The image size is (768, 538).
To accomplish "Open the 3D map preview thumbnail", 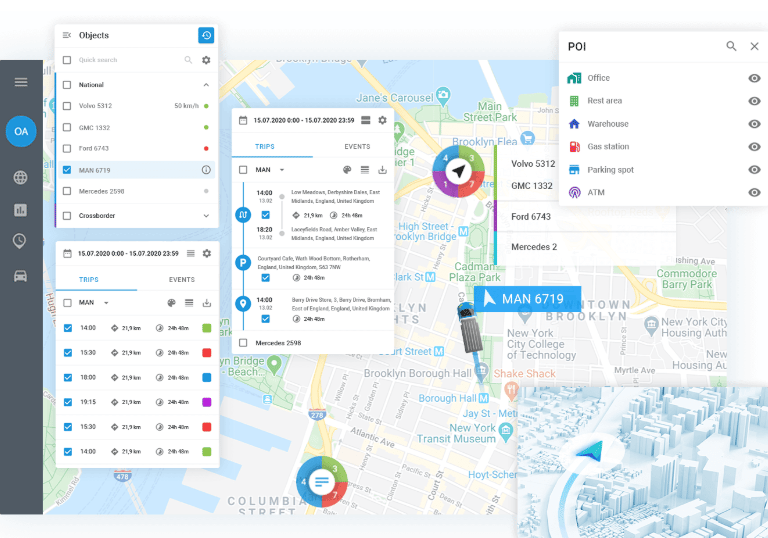I will click(x=643, y=462).
